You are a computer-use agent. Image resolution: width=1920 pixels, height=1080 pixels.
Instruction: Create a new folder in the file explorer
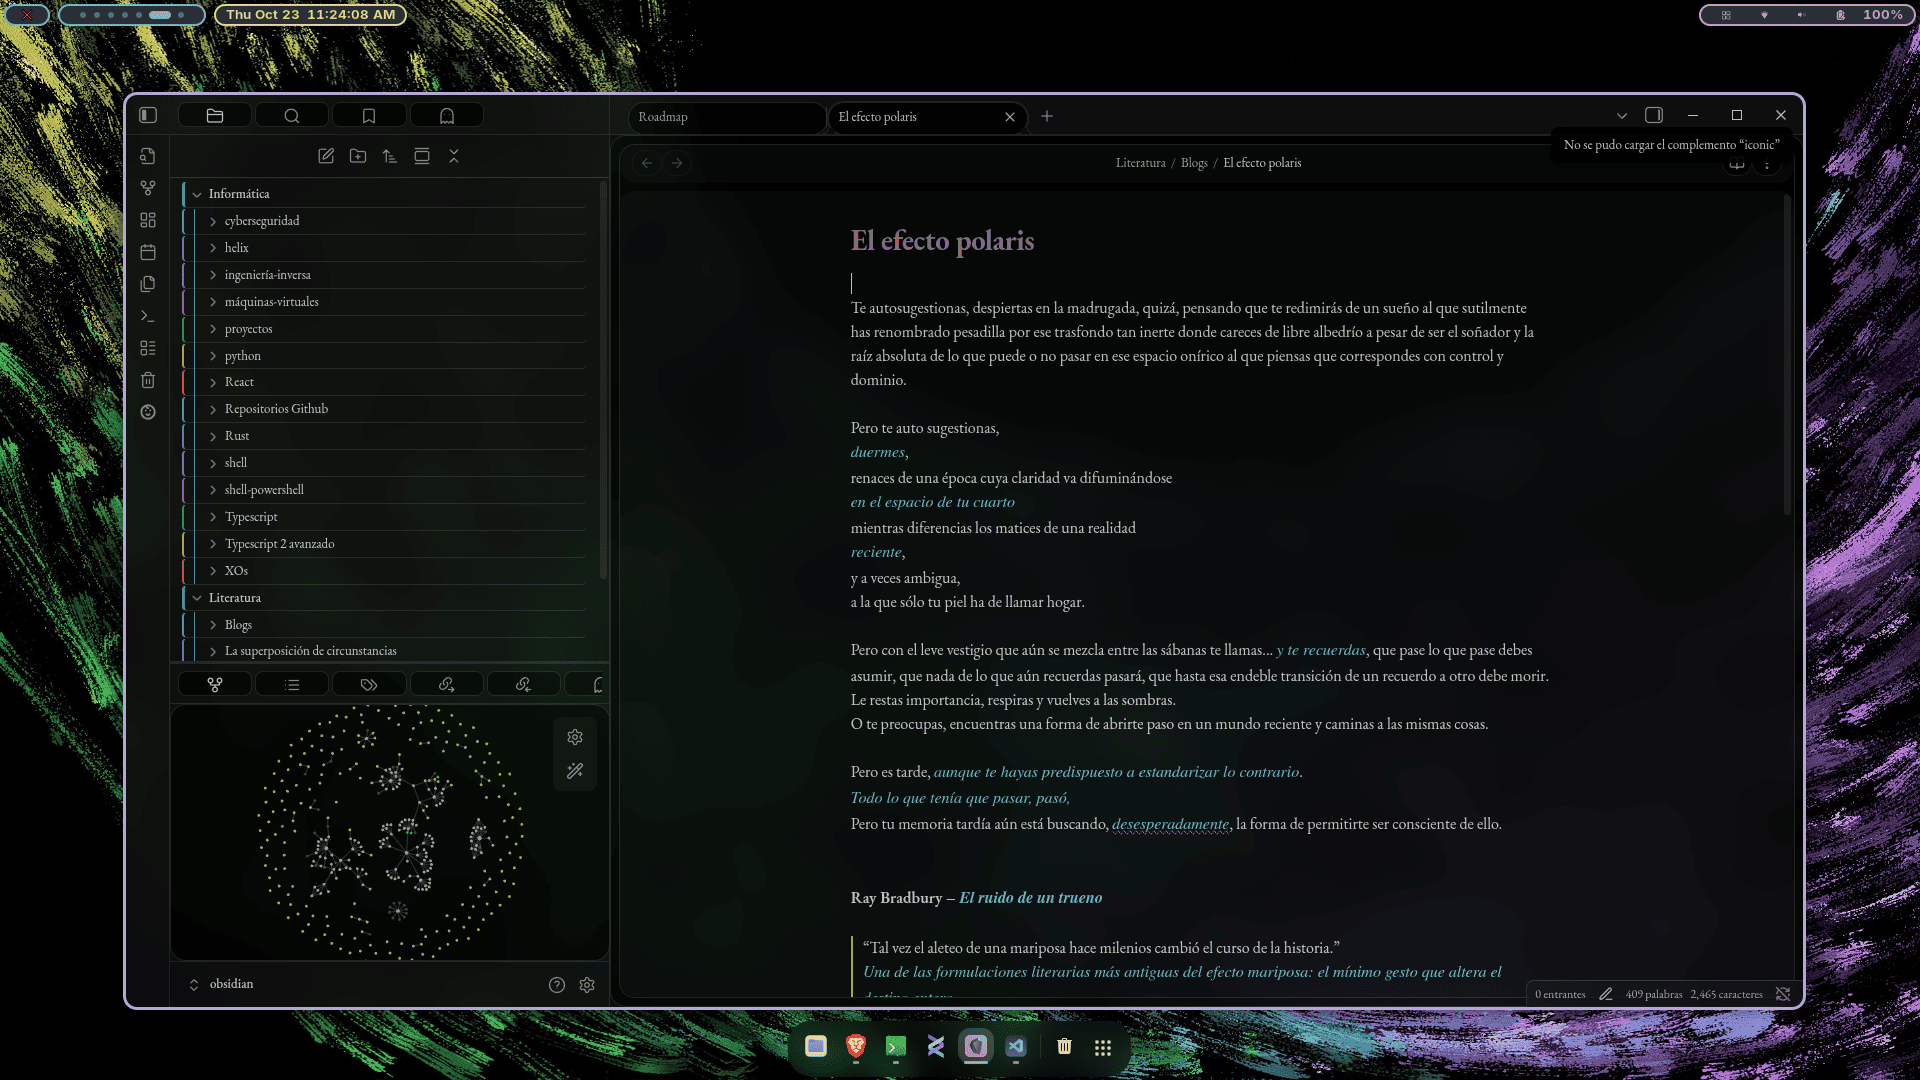click(357, 156)
